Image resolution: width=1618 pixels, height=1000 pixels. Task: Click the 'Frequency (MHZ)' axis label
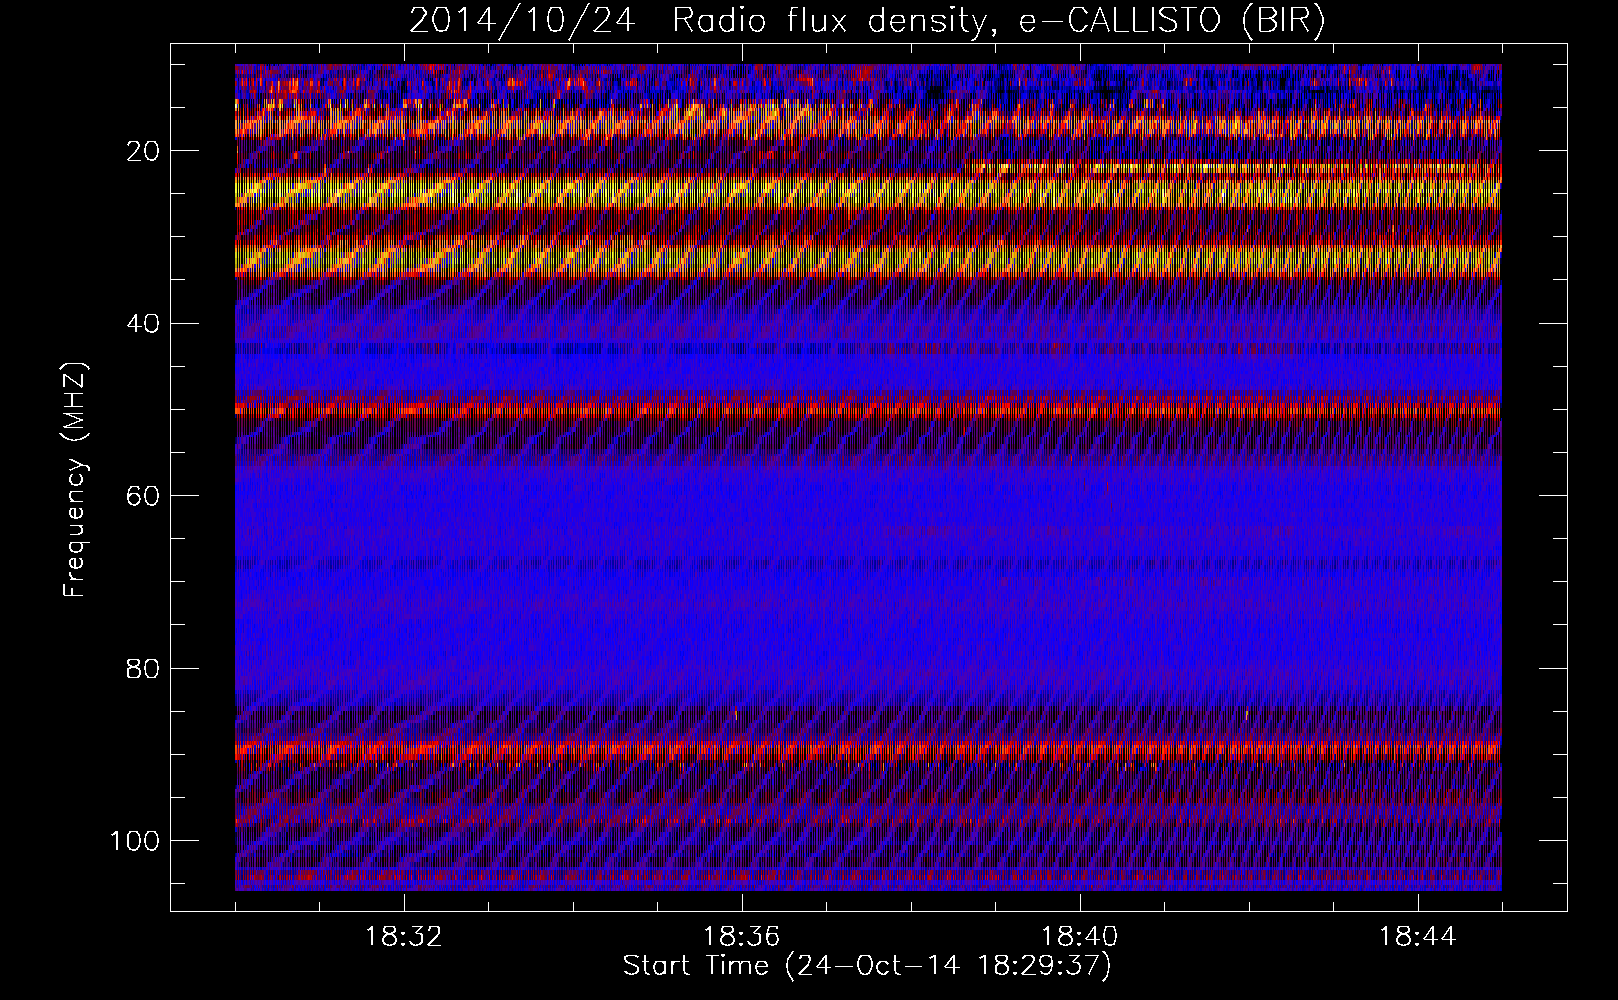(x=75, y=479)
